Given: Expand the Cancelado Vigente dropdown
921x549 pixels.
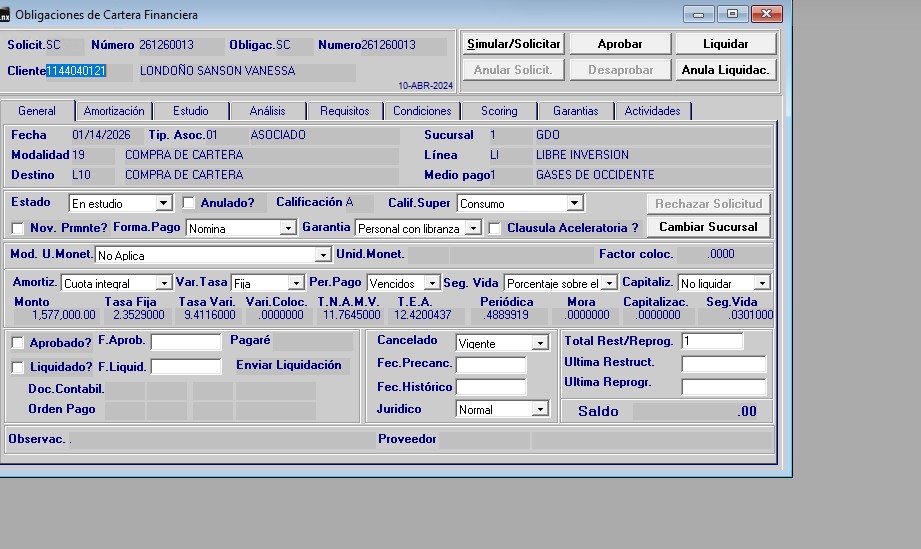Looking at the screenshot, I should pos(540,343).
